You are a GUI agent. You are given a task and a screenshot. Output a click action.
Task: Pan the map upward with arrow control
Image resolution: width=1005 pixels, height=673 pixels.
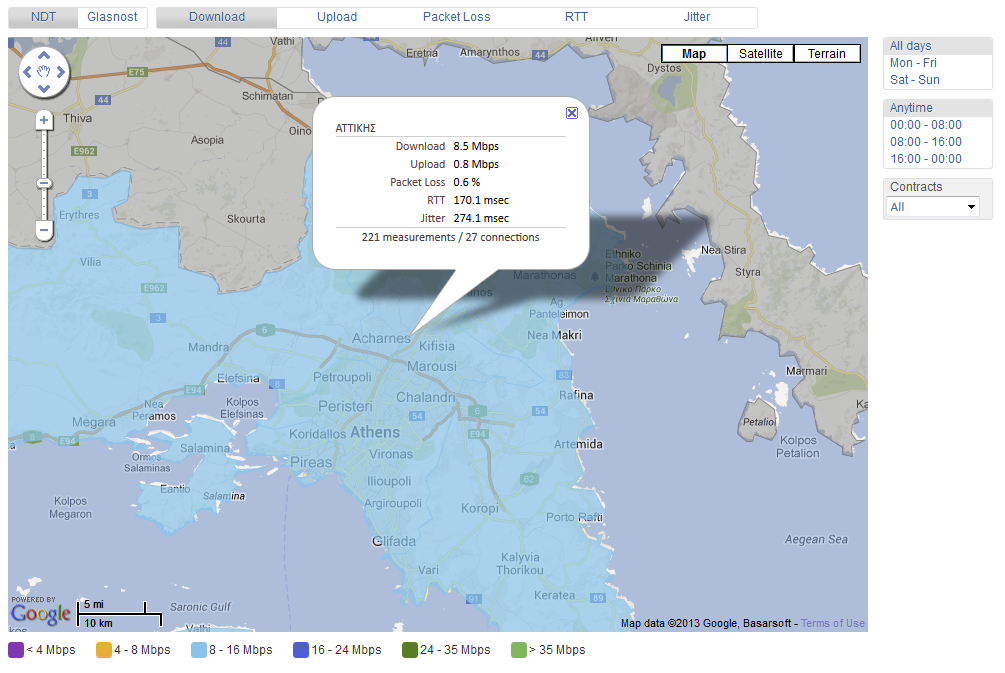tap(44, 56)
